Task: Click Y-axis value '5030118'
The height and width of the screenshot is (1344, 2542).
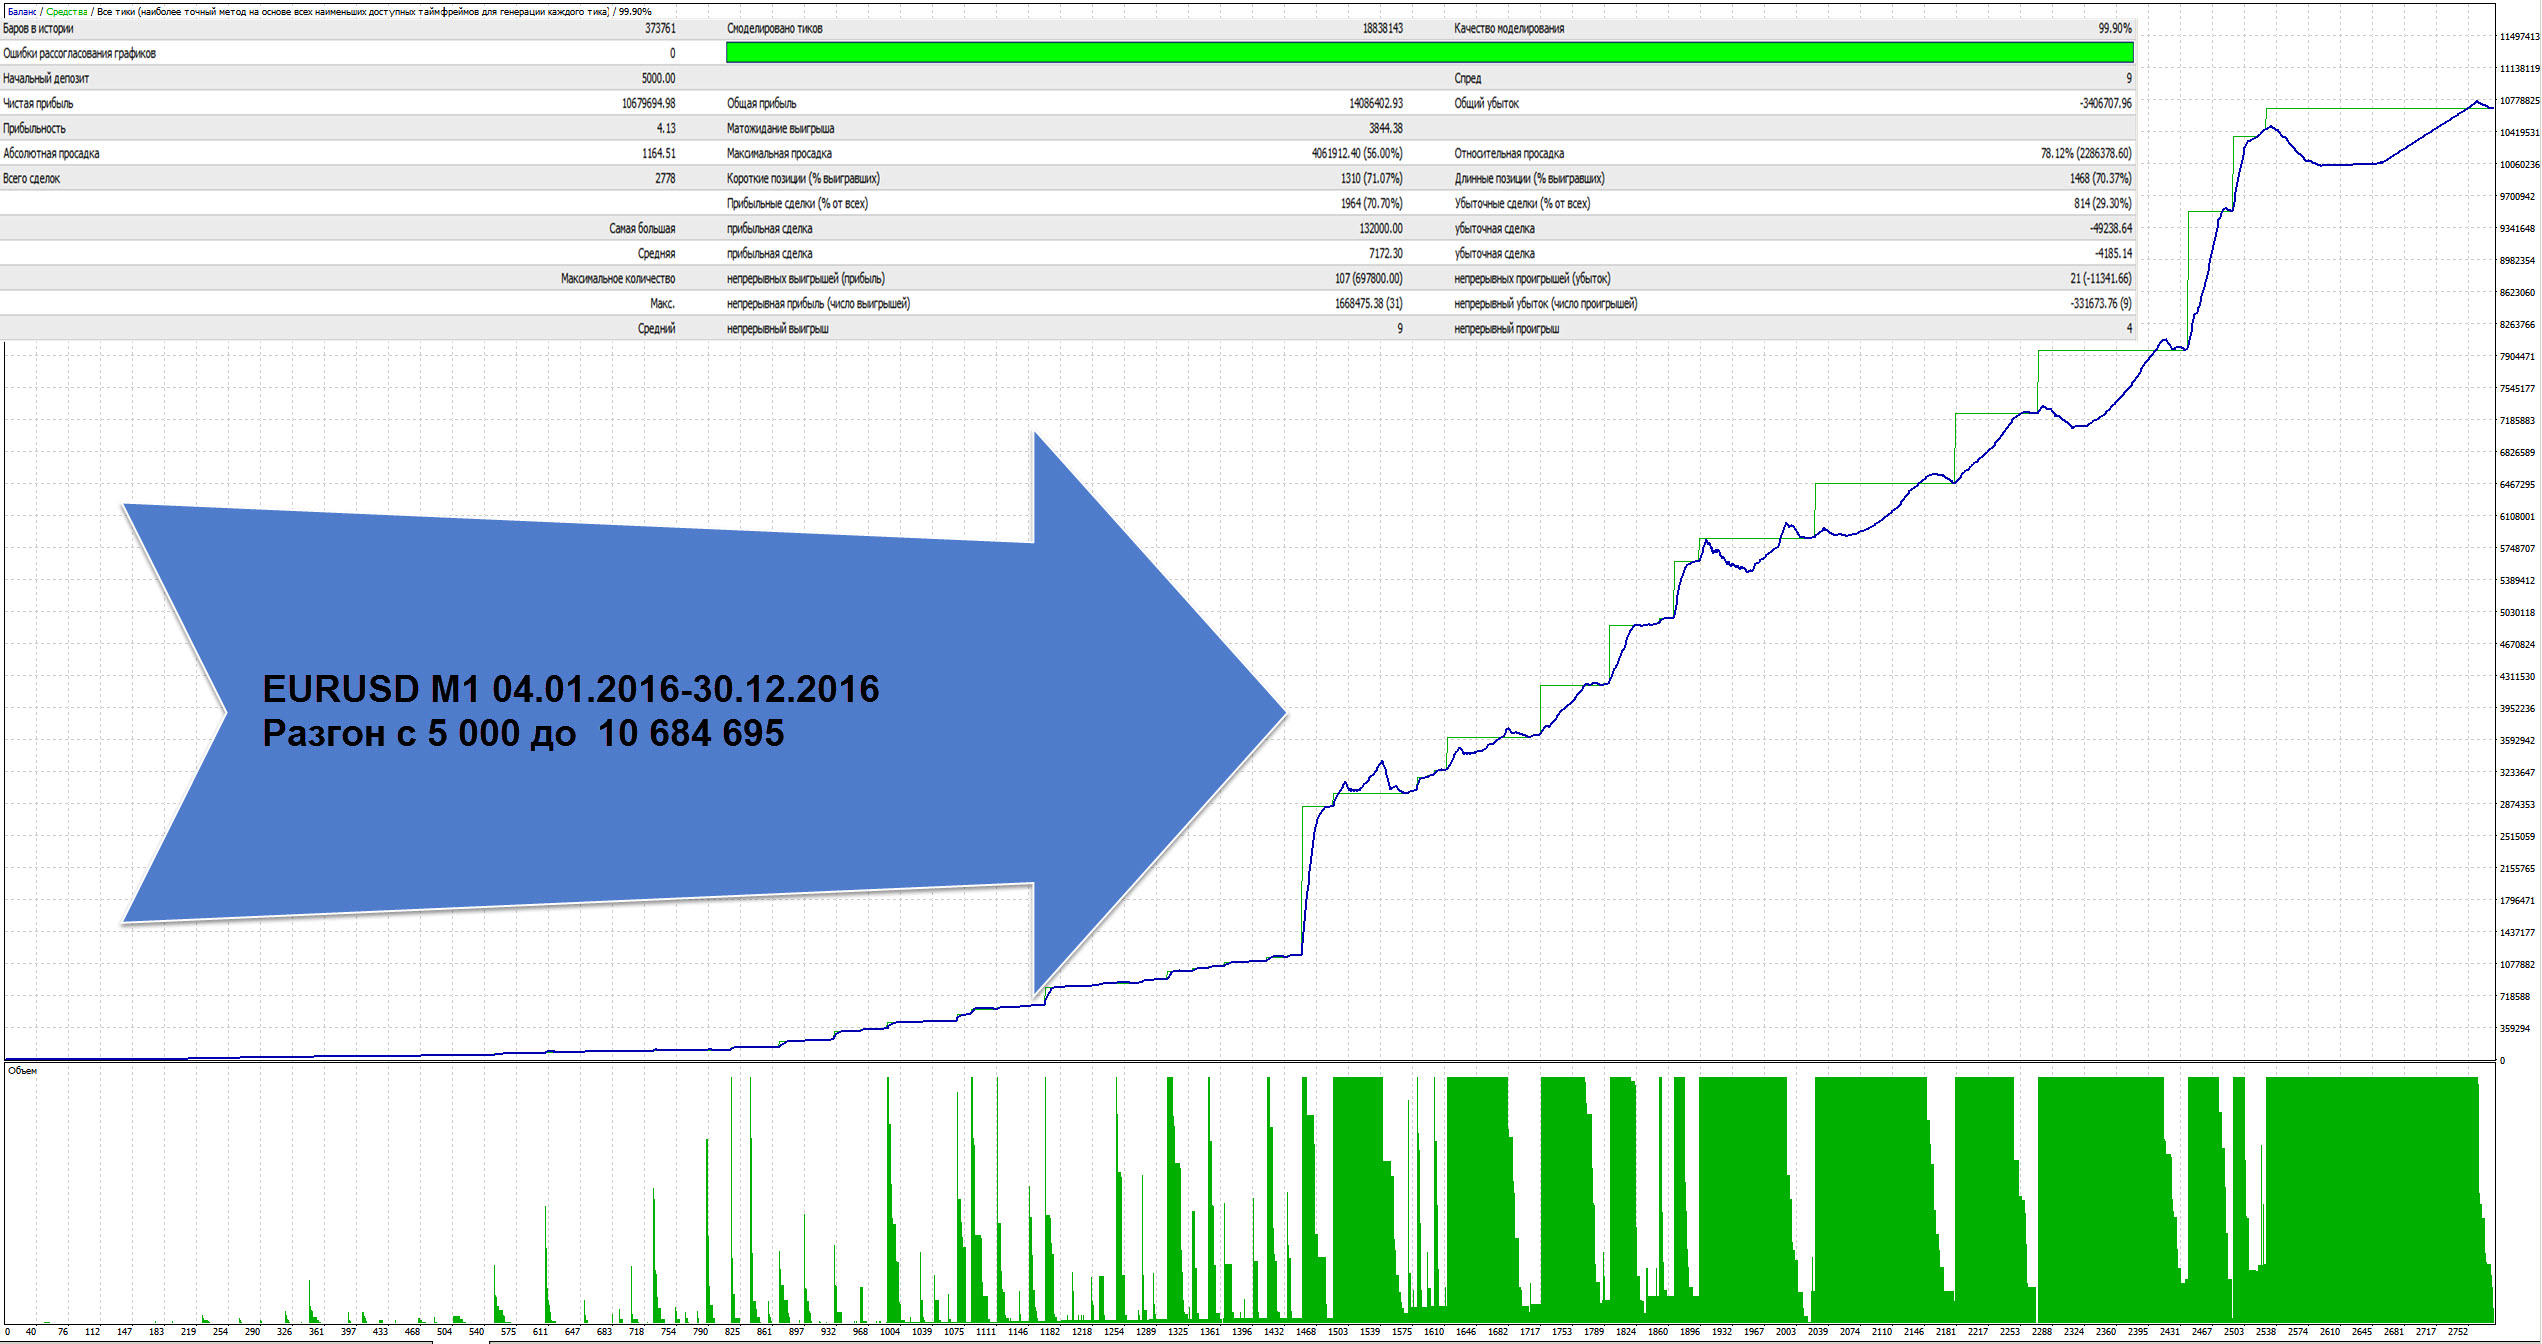Action: pos(2517,613)
